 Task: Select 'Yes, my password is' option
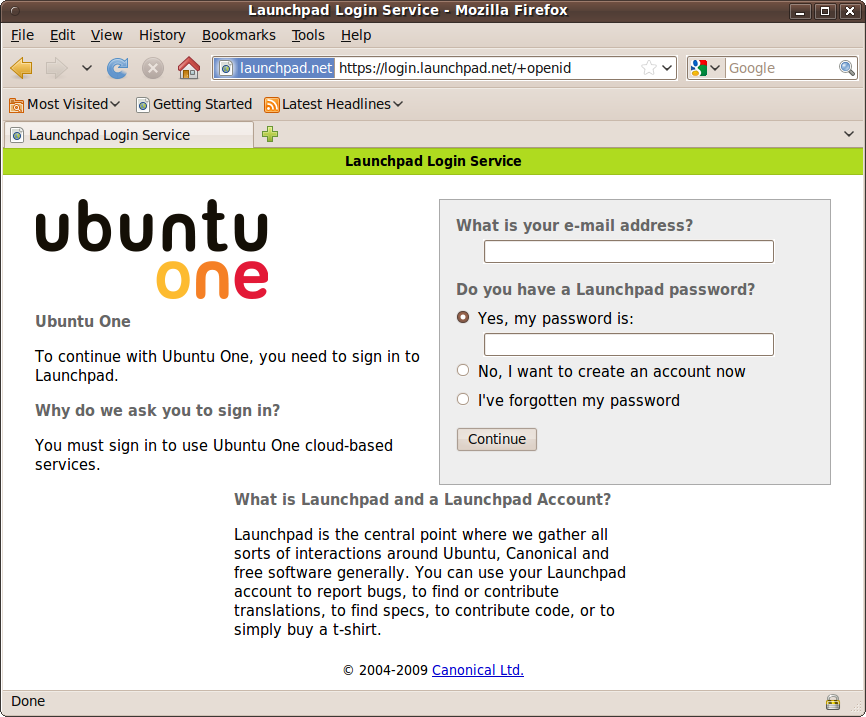[x=462, y=317]
